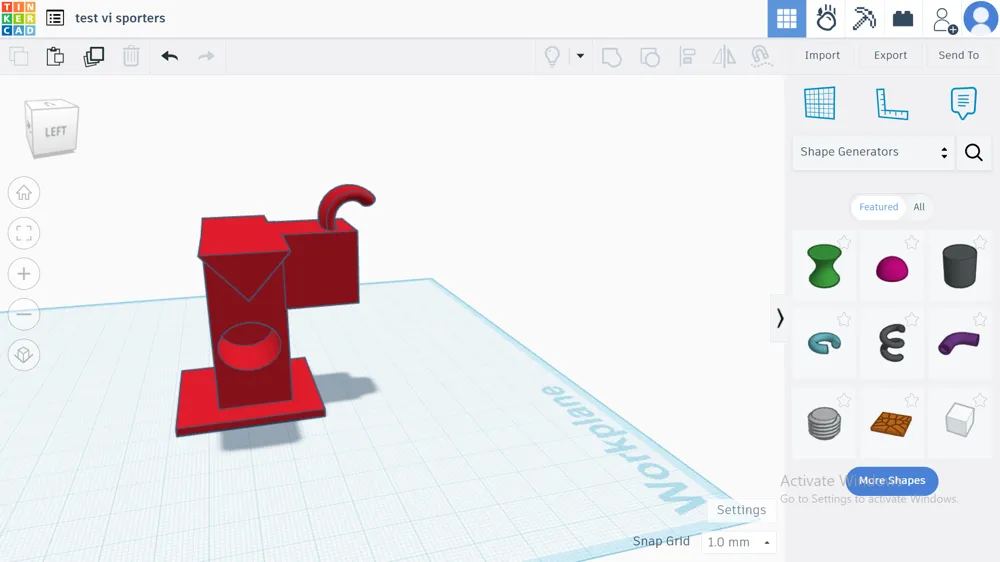Screen dimensions: 1000x562
Task: Switch to the Featured tab
Action: [x=878, y=207]
